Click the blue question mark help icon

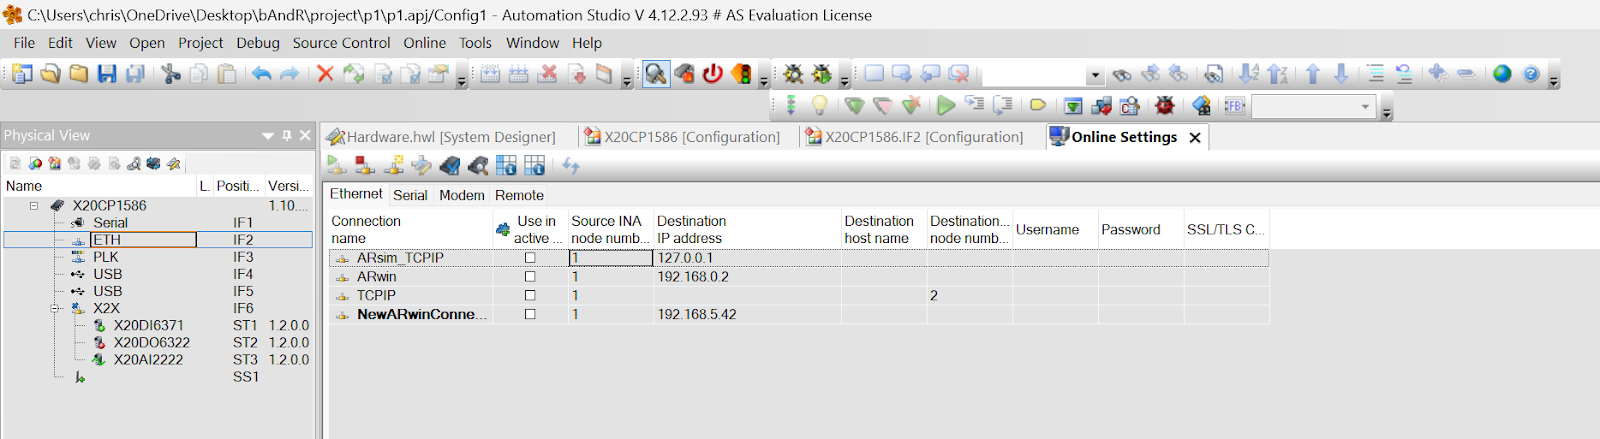1531,74
